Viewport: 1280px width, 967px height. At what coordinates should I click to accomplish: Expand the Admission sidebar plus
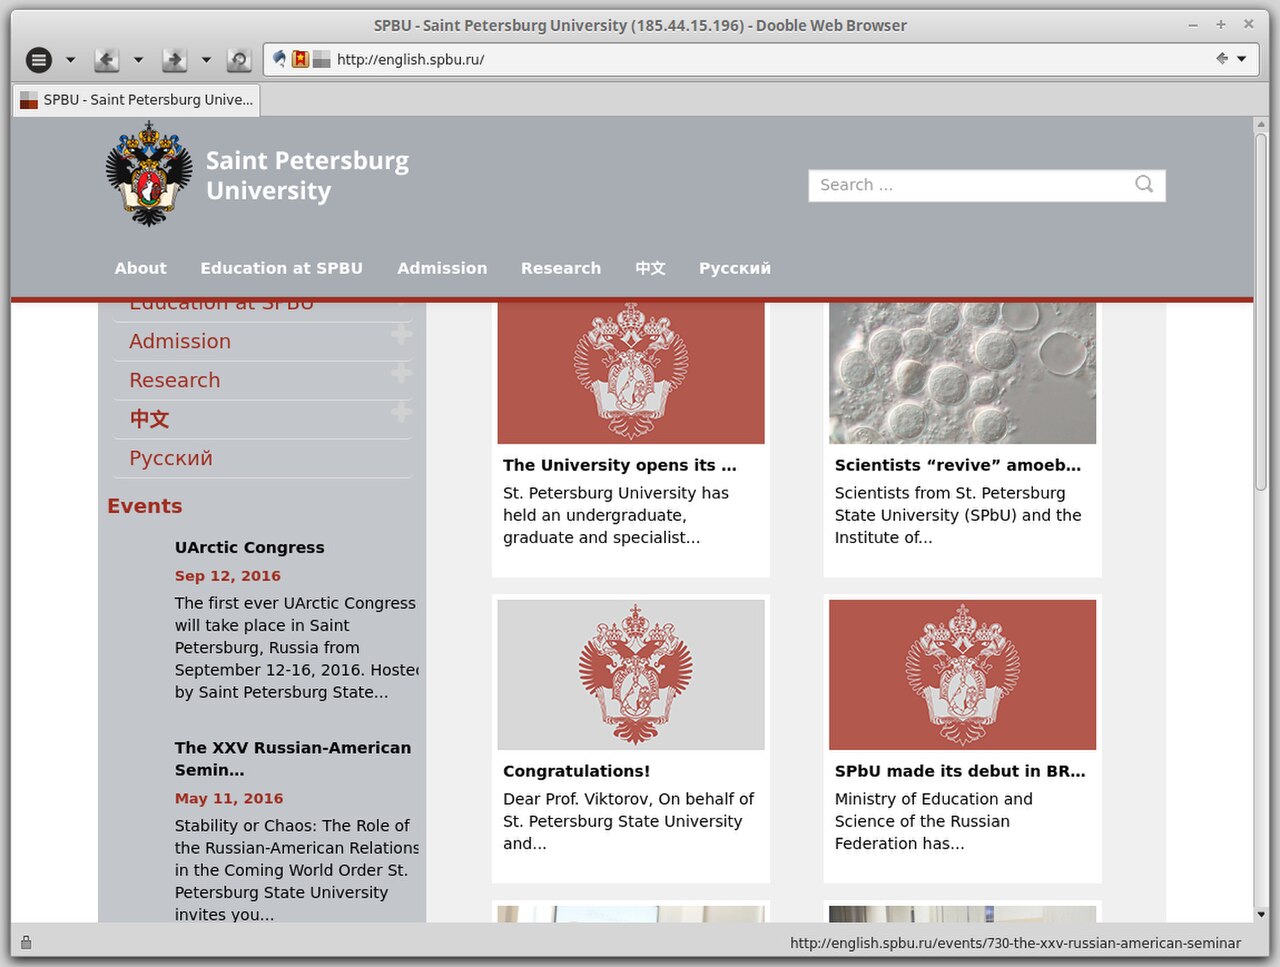(x=401, y=334)
